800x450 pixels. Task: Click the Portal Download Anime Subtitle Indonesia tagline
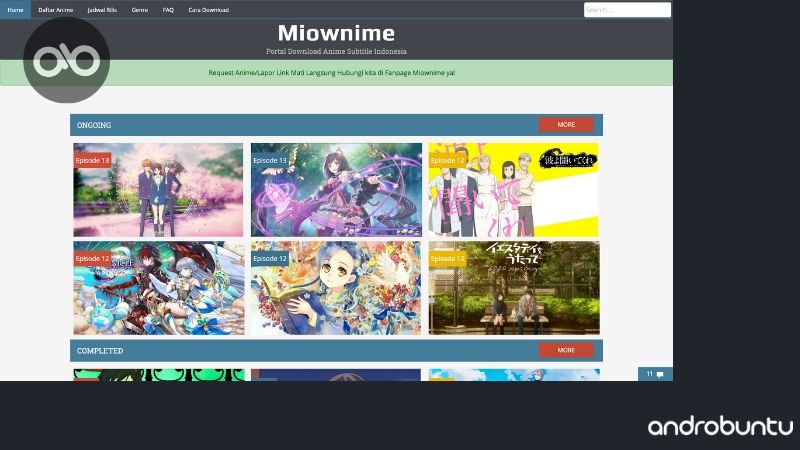pos(336,51)
